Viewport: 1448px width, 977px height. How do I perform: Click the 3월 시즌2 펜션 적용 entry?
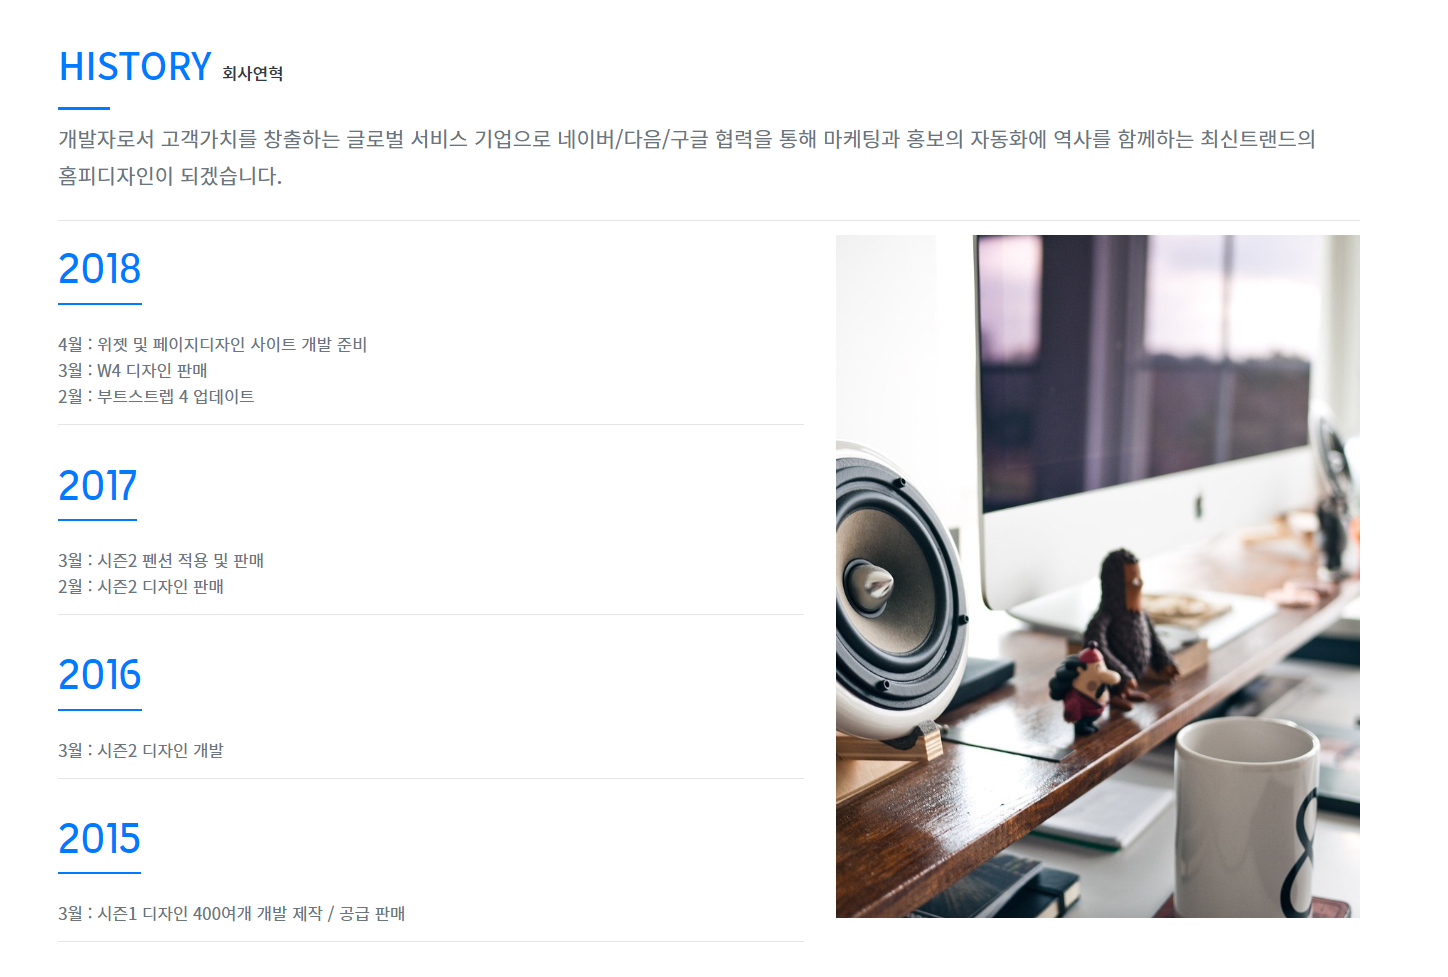pos(161,560)
